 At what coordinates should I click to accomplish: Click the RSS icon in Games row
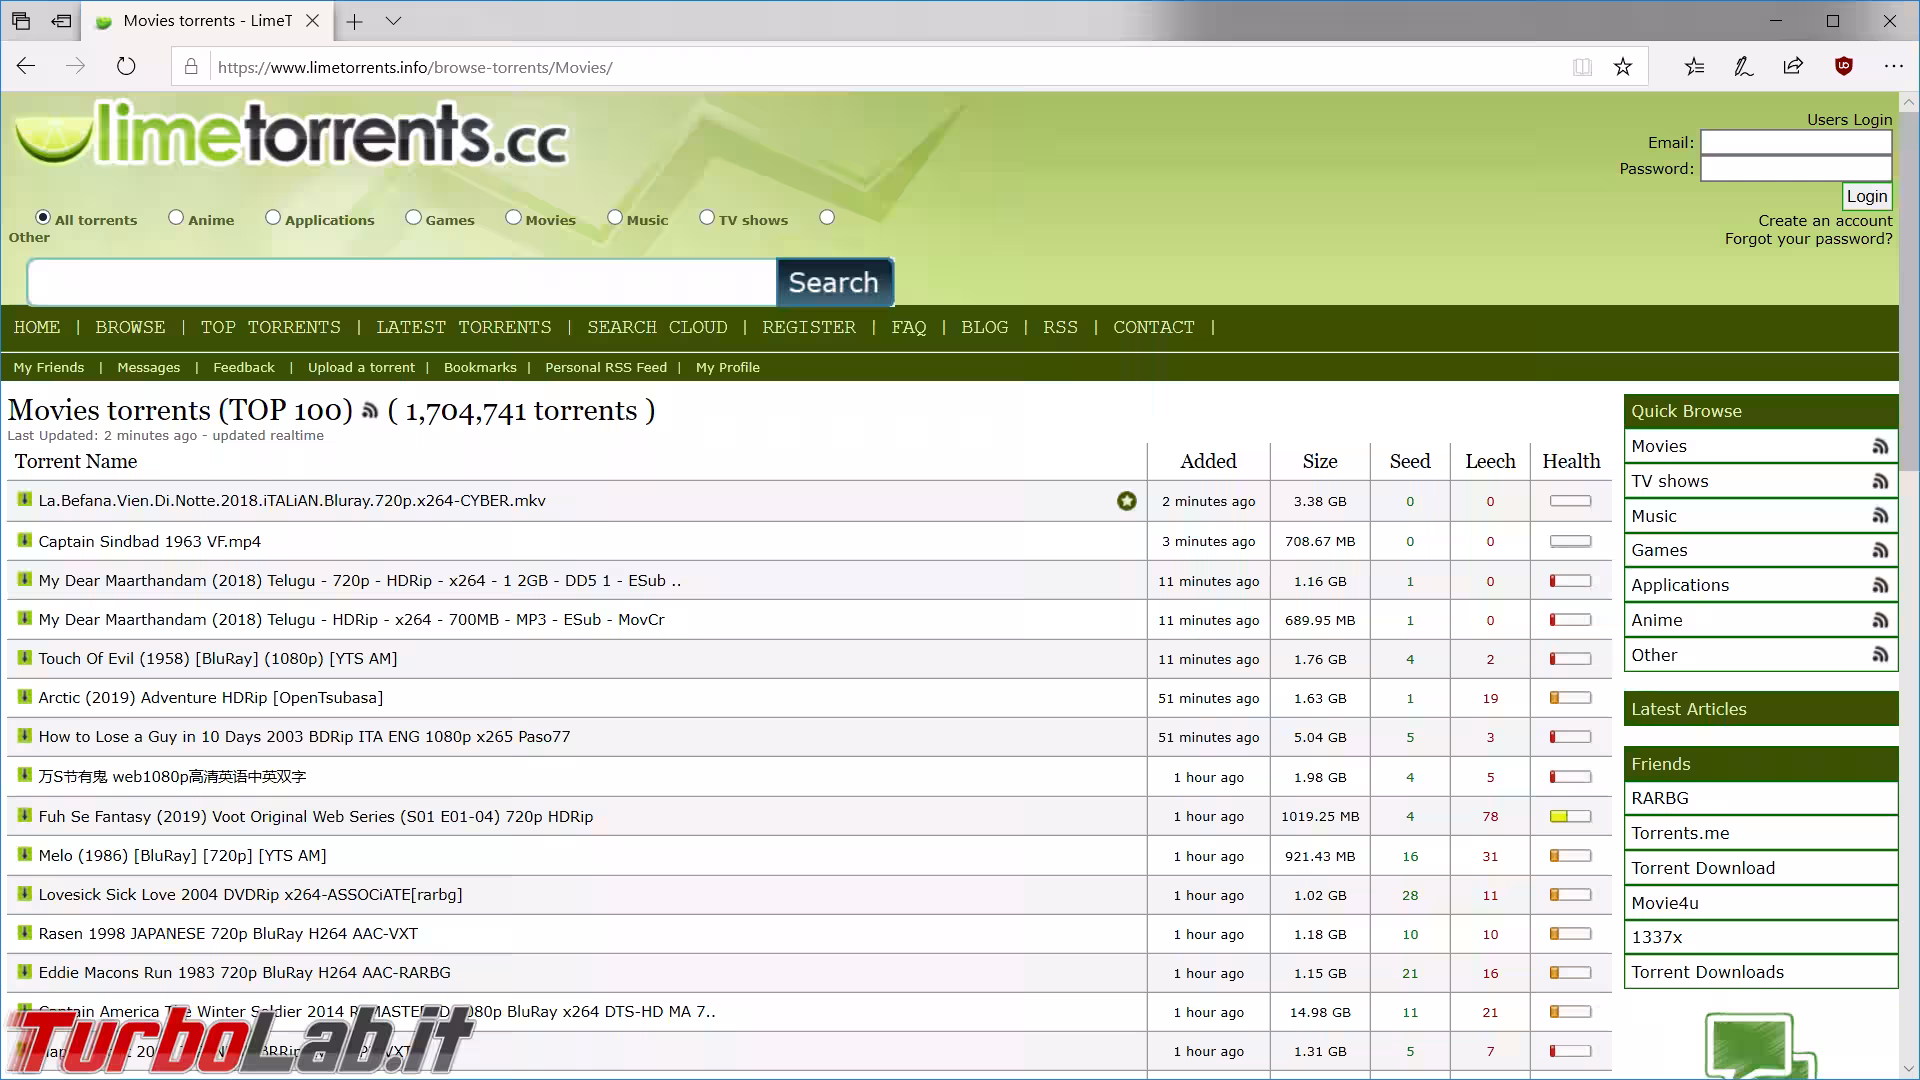[x=1880, y=551]
